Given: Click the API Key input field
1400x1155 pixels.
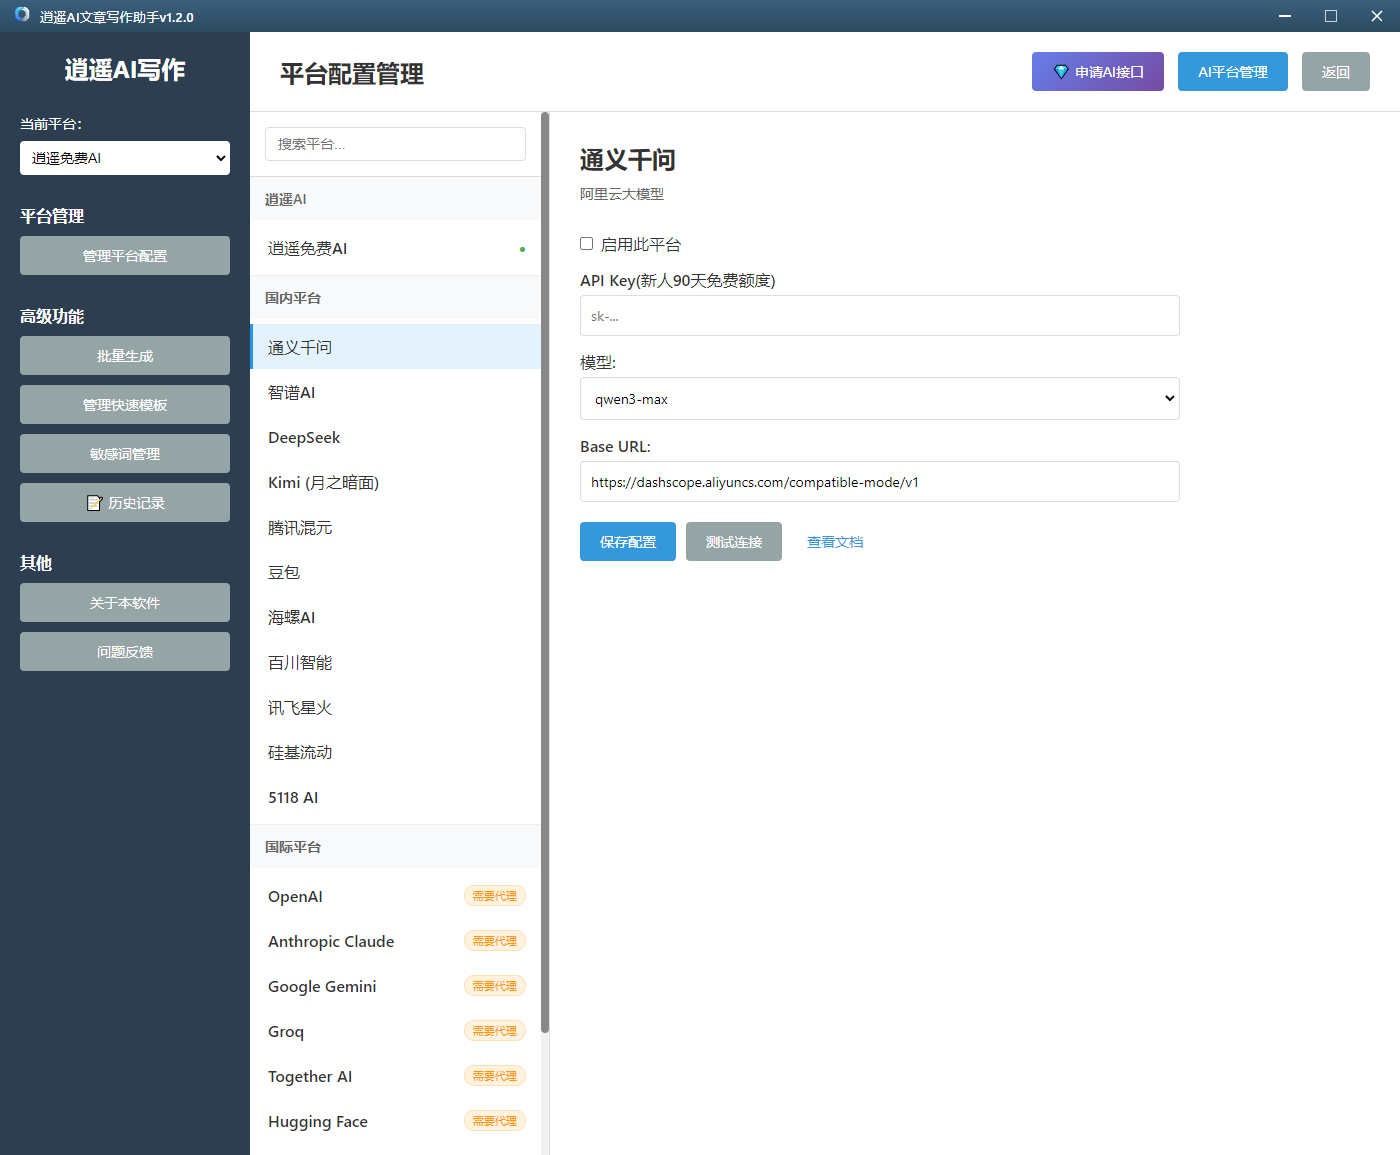Looking at the screenshot, I should (879, 316).
